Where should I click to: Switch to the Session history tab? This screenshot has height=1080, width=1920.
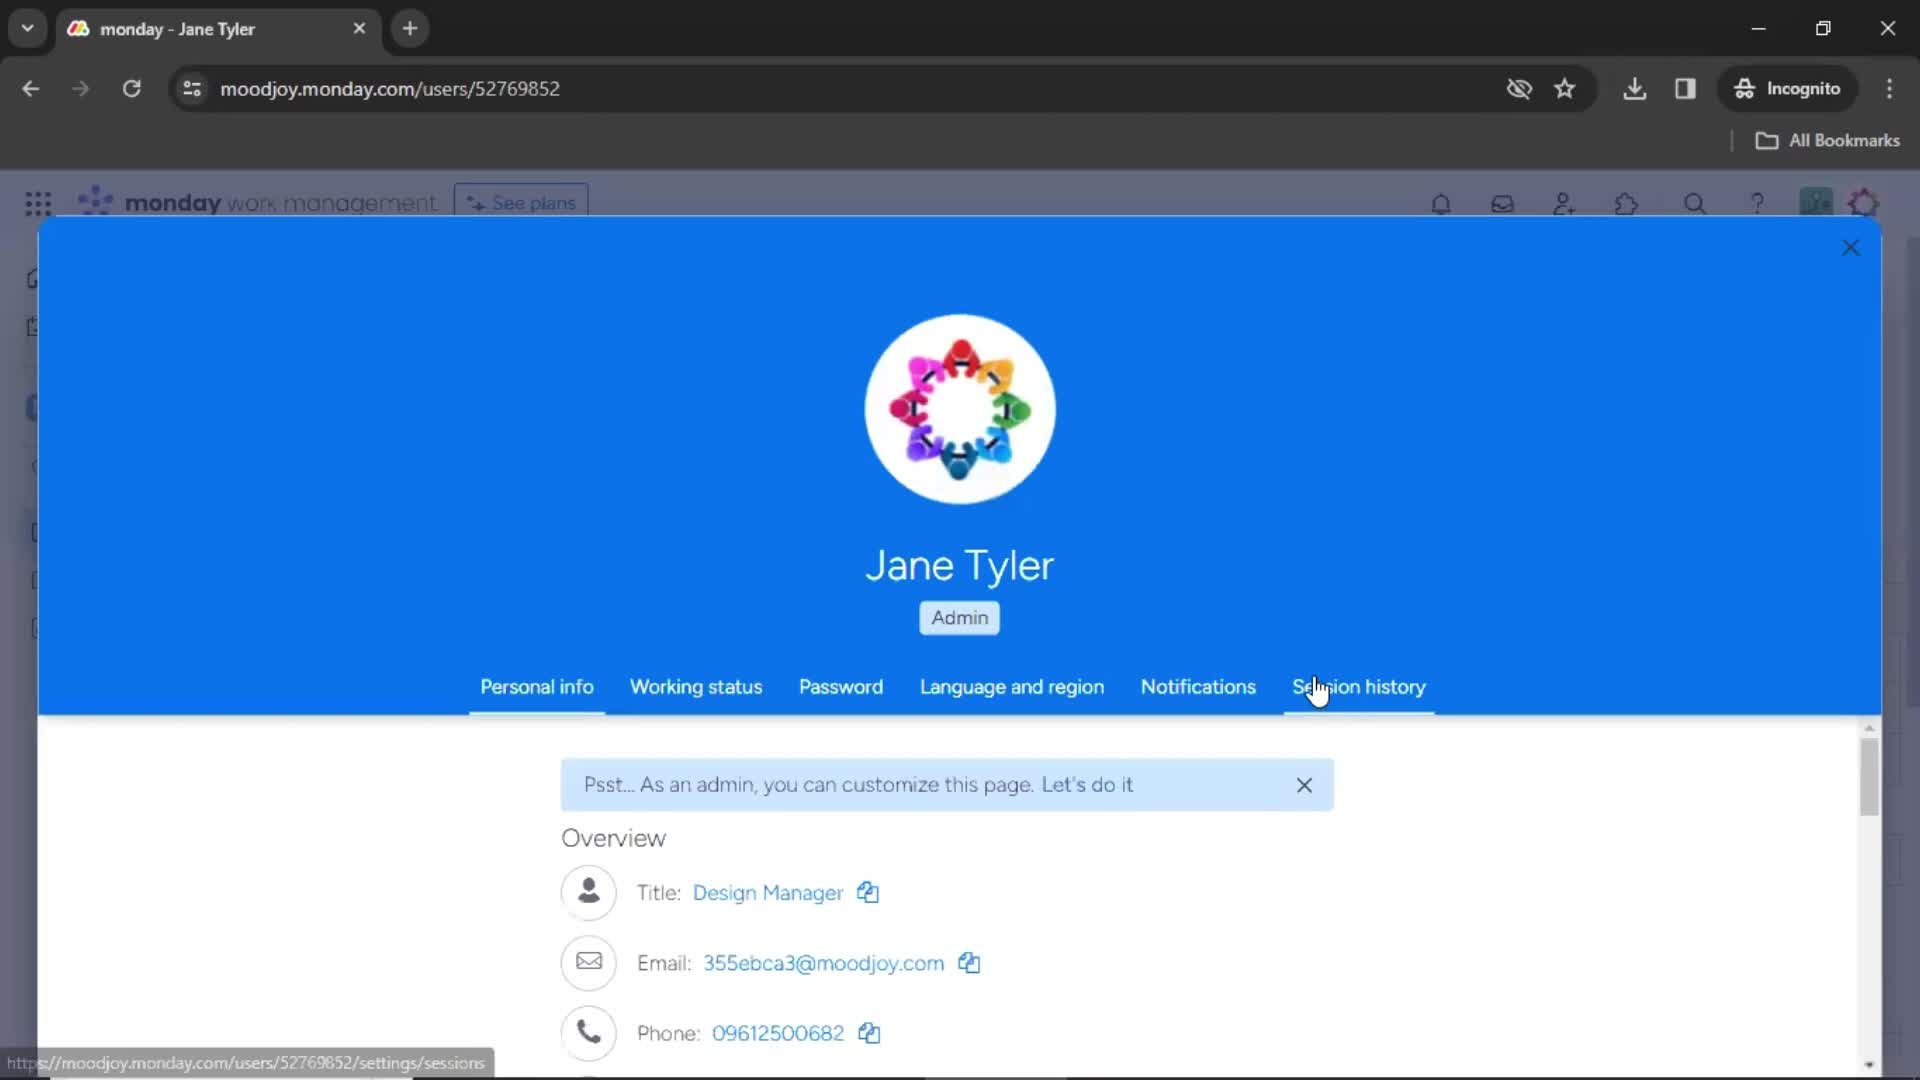[1358, 687]
